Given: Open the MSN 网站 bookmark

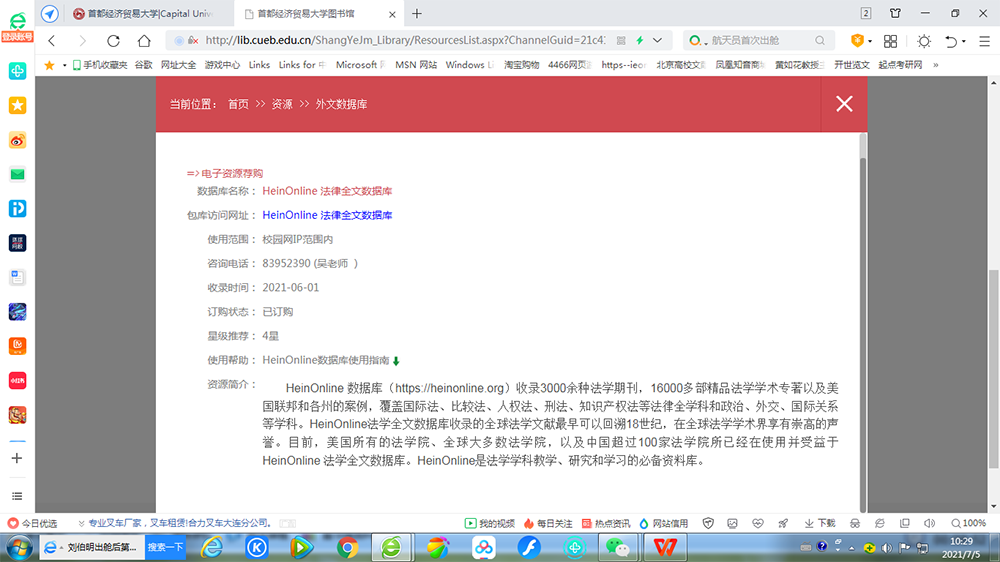Looking at the screenshot, I should (416, 65).
